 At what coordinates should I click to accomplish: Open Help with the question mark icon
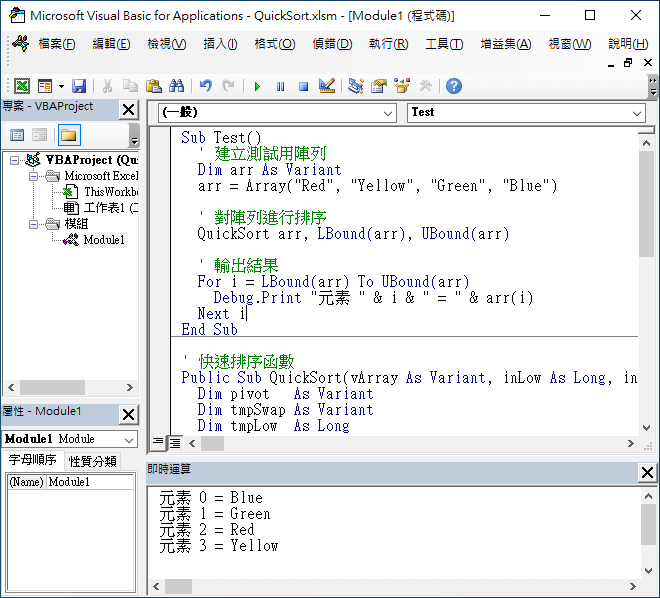pyautogui.click(x=454, y=86)
